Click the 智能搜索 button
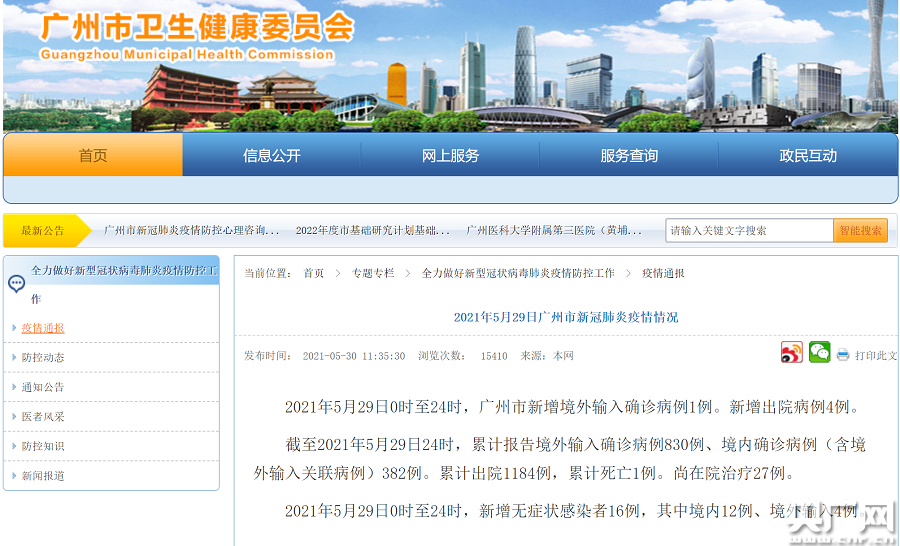The image size is (900, 546). pyautogui.click(x=860, y=230)
